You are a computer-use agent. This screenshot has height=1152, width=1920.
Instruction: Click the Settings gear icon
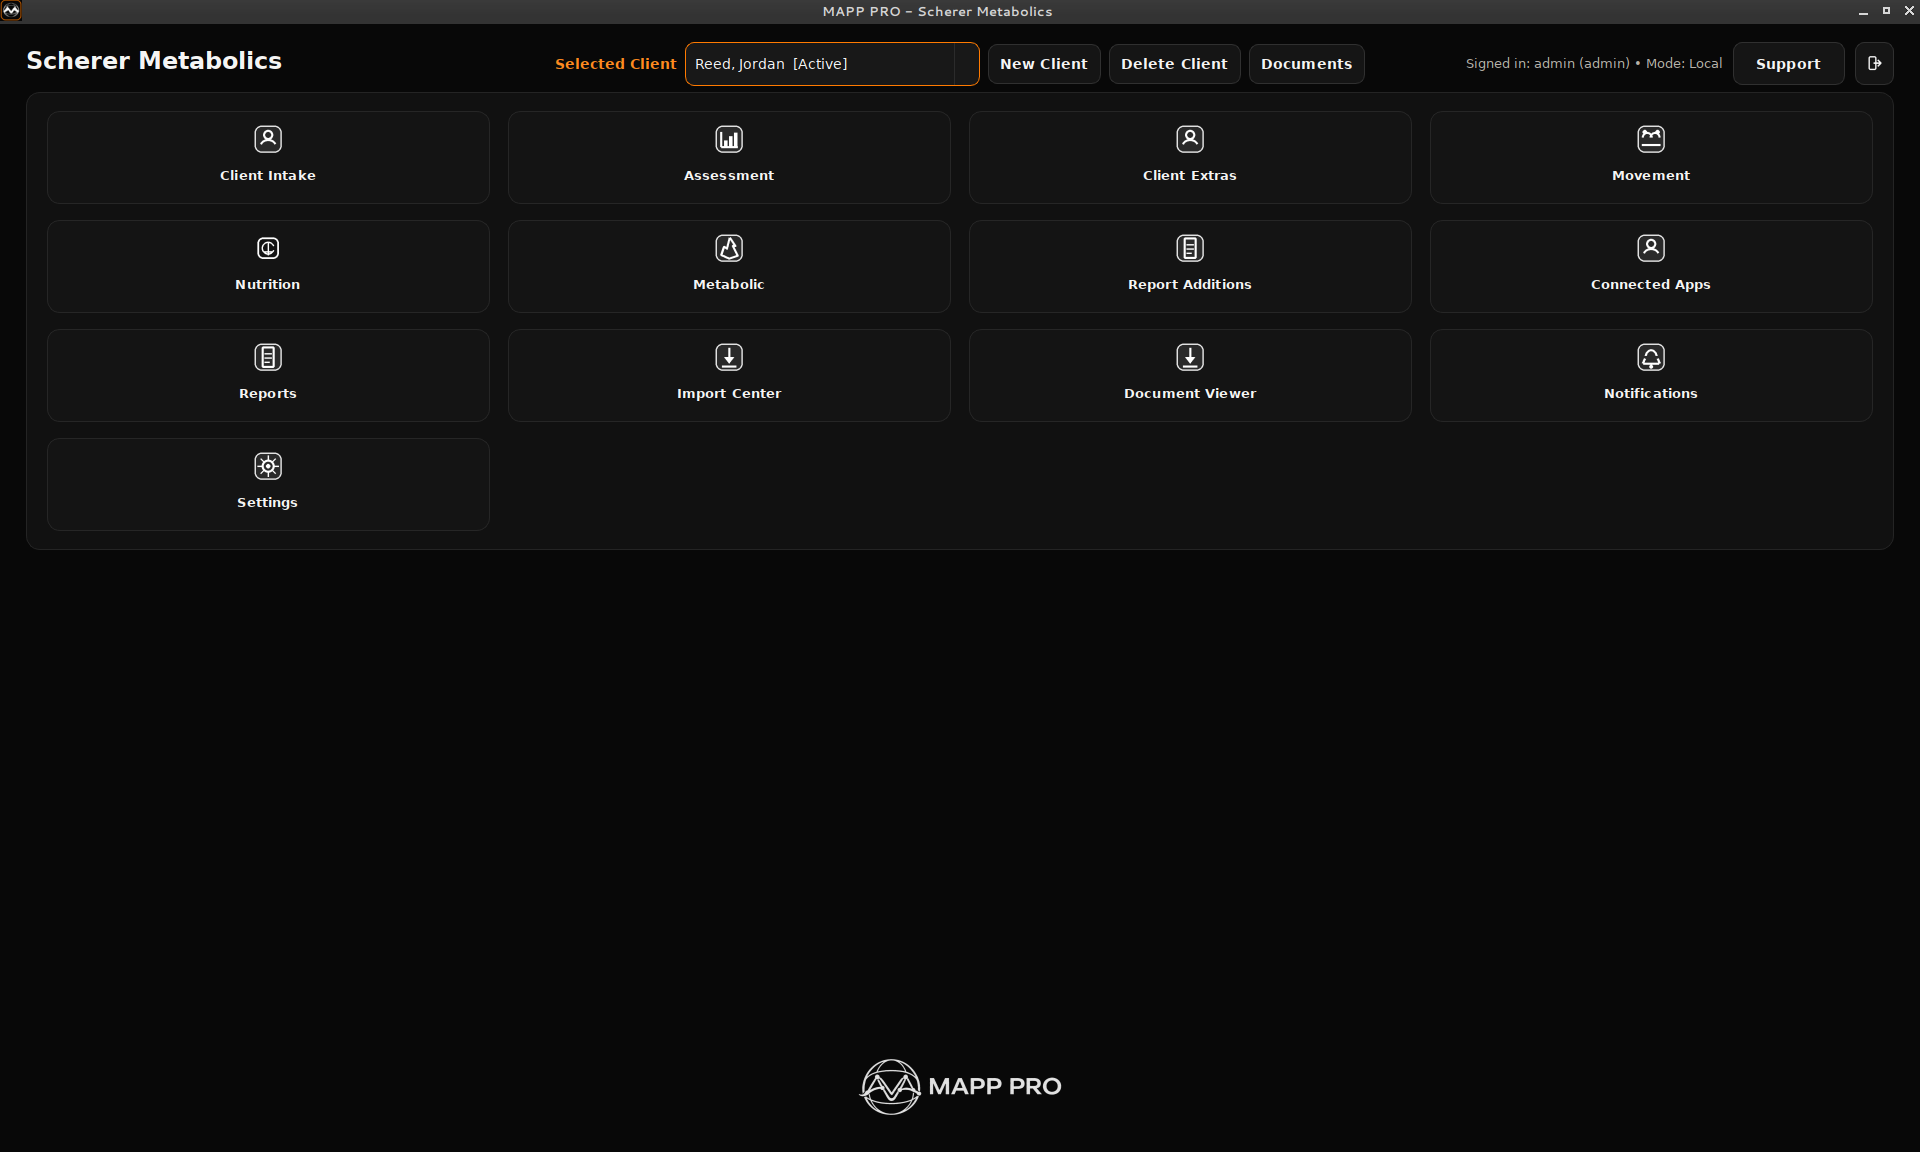click(x=268, y=466)
